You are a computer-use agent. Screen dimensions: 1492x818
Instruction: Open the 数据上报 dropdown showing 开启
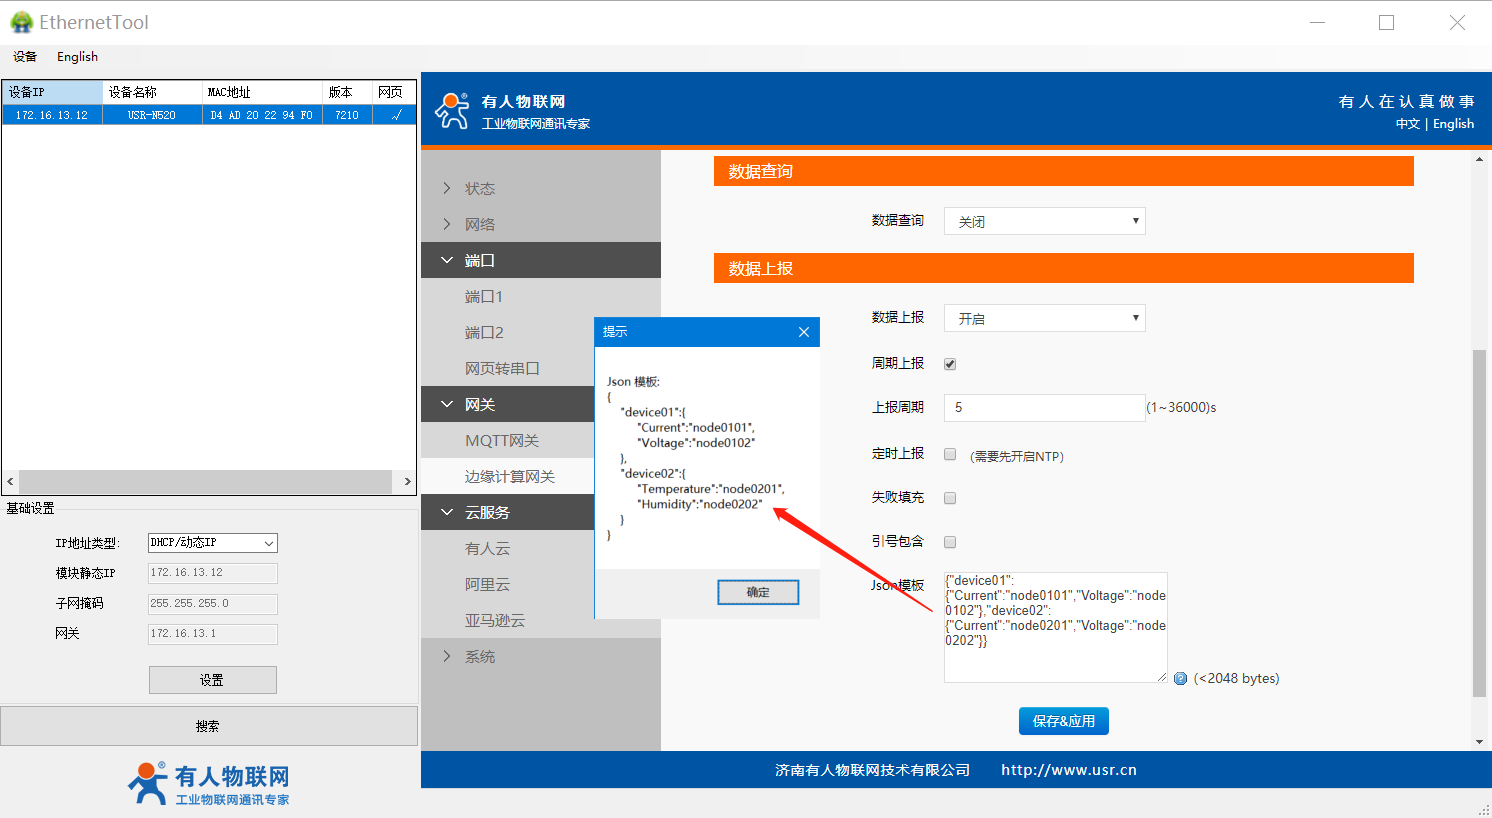1044,318
